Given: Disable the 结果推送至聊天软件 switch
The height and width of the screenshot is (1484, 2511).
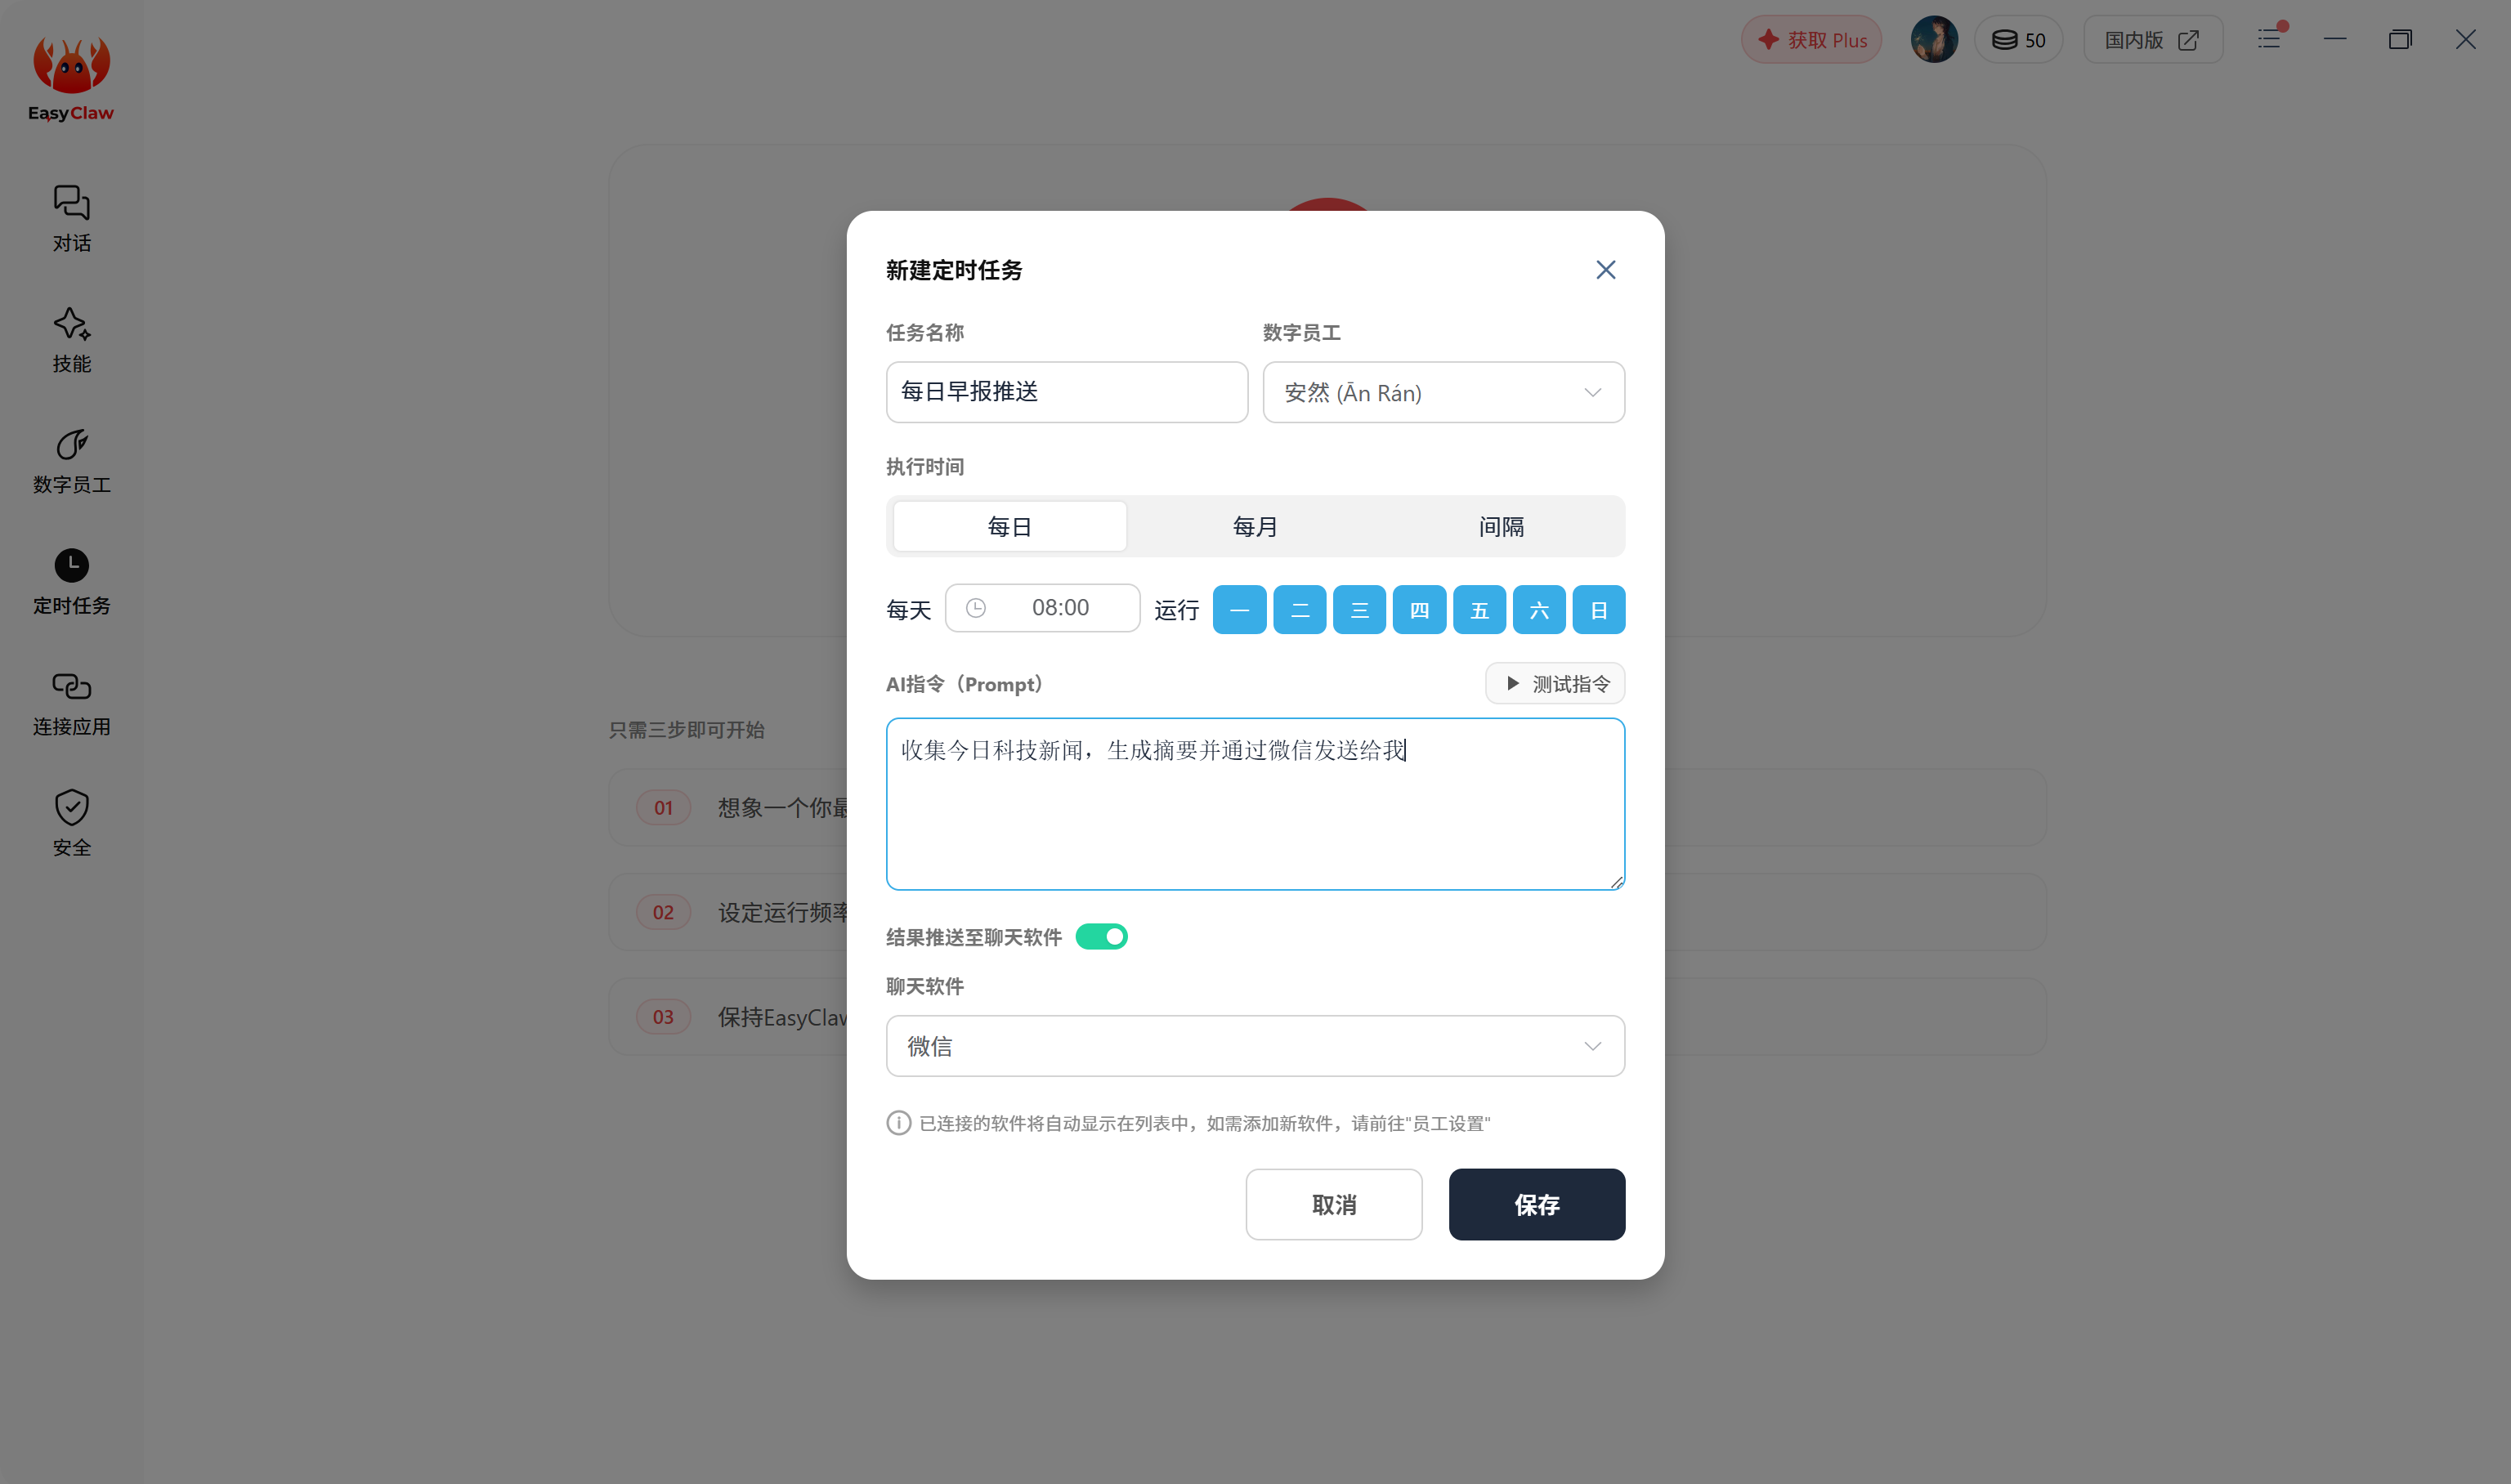Looking at the screenshot, I should 1101,936.
